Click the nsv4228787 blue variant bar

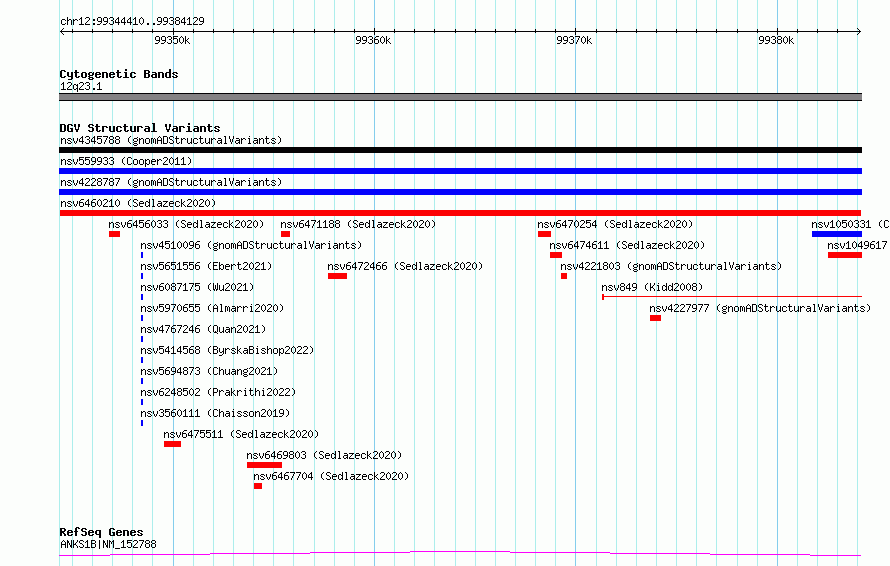pos(460,192)
